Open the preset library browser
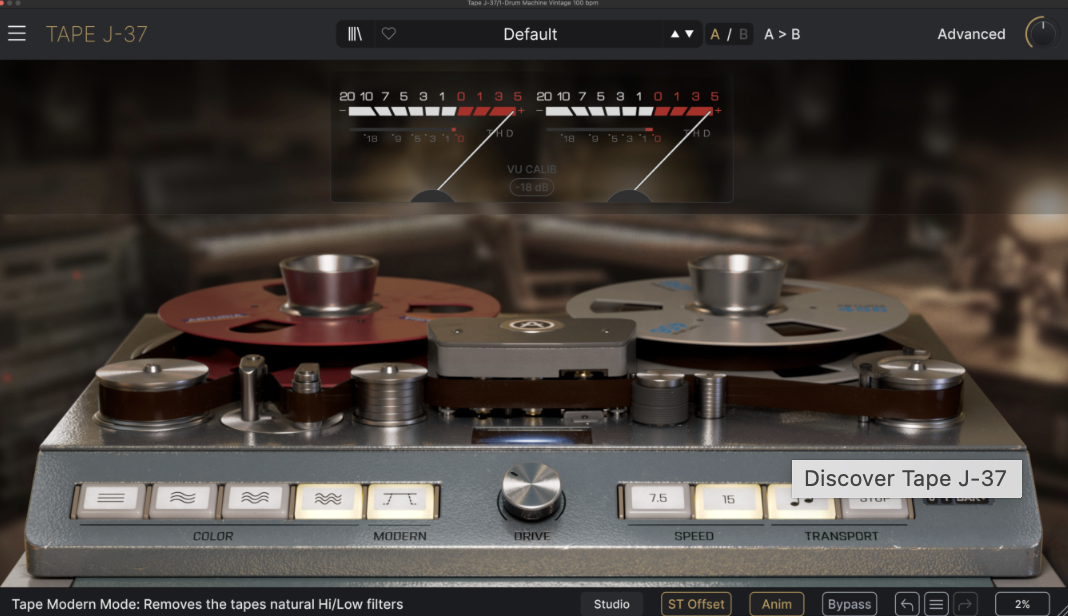Viewport: 1068px width, 616px height. click(x=355, y=34)
